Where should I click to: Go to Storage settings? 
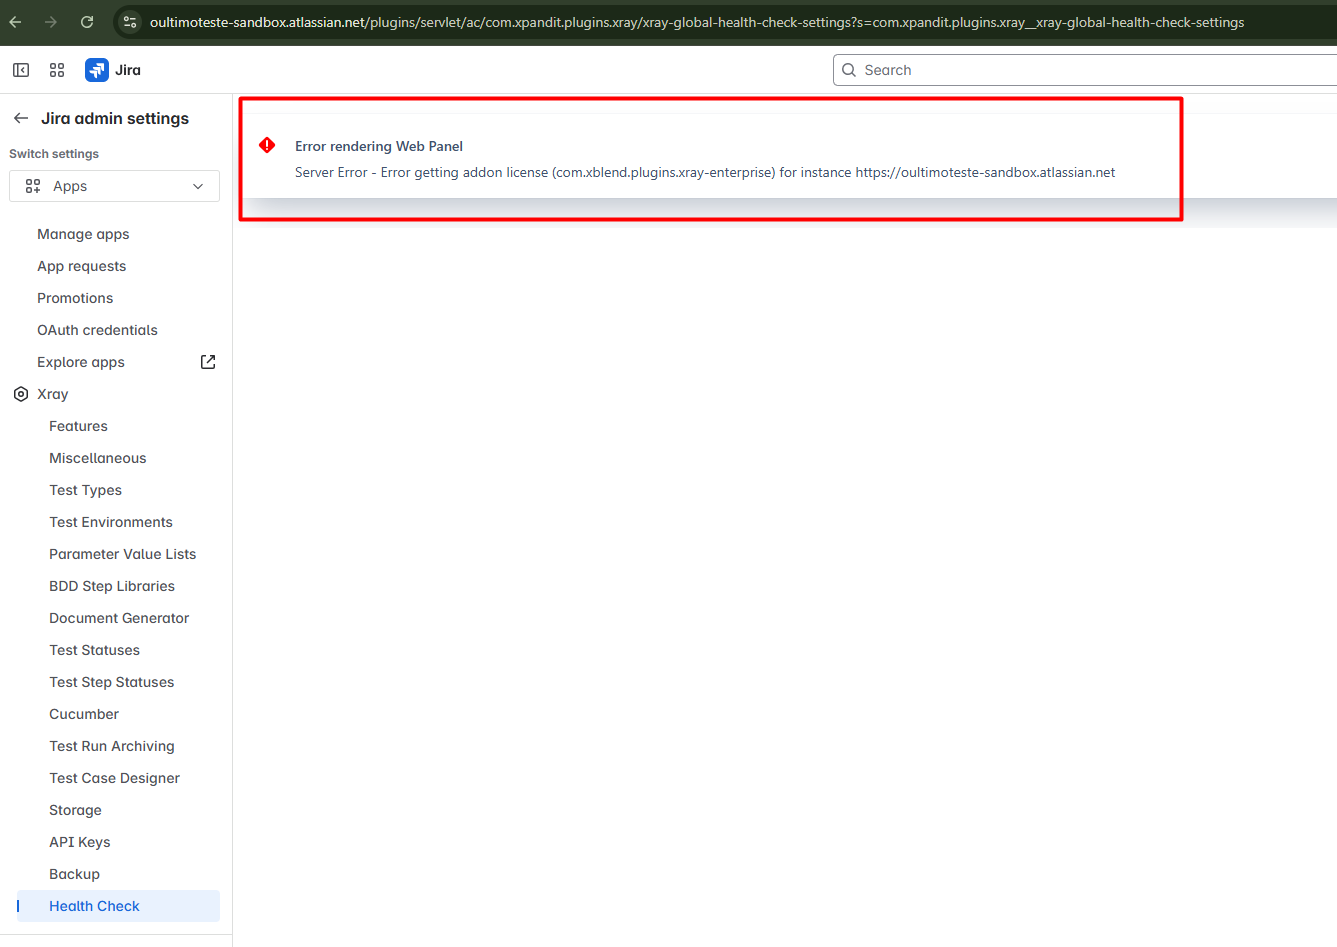76,810
